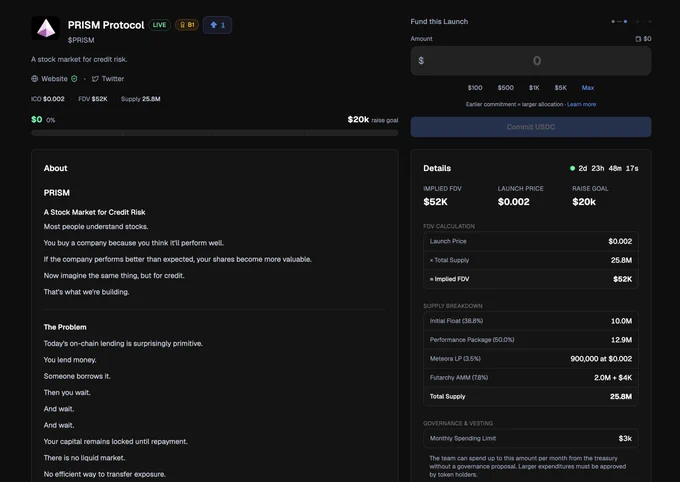Click the Futarchy AMM (7.8%) row
This screenshot has width=680, height=482.
[x=530, y=378]
